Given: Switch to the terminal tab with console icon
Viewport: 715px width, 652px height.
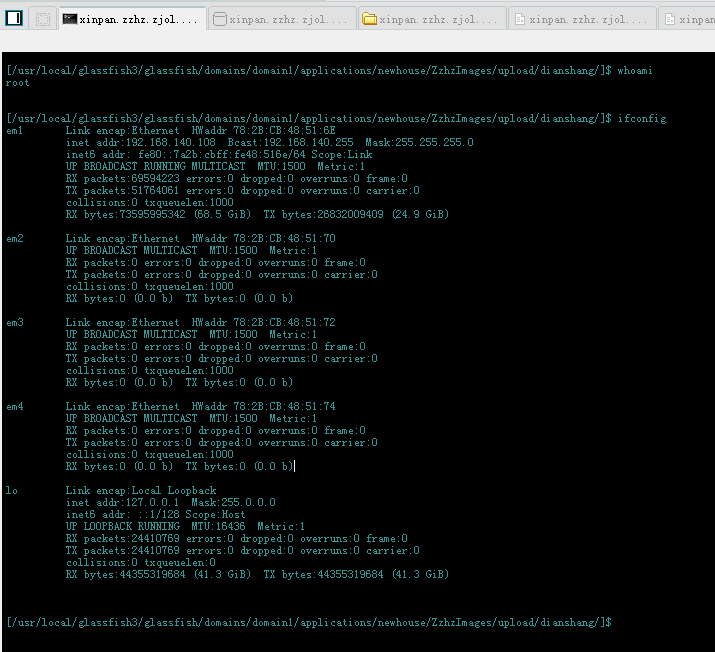Looking at the screenshot, I should pos(132,19).
